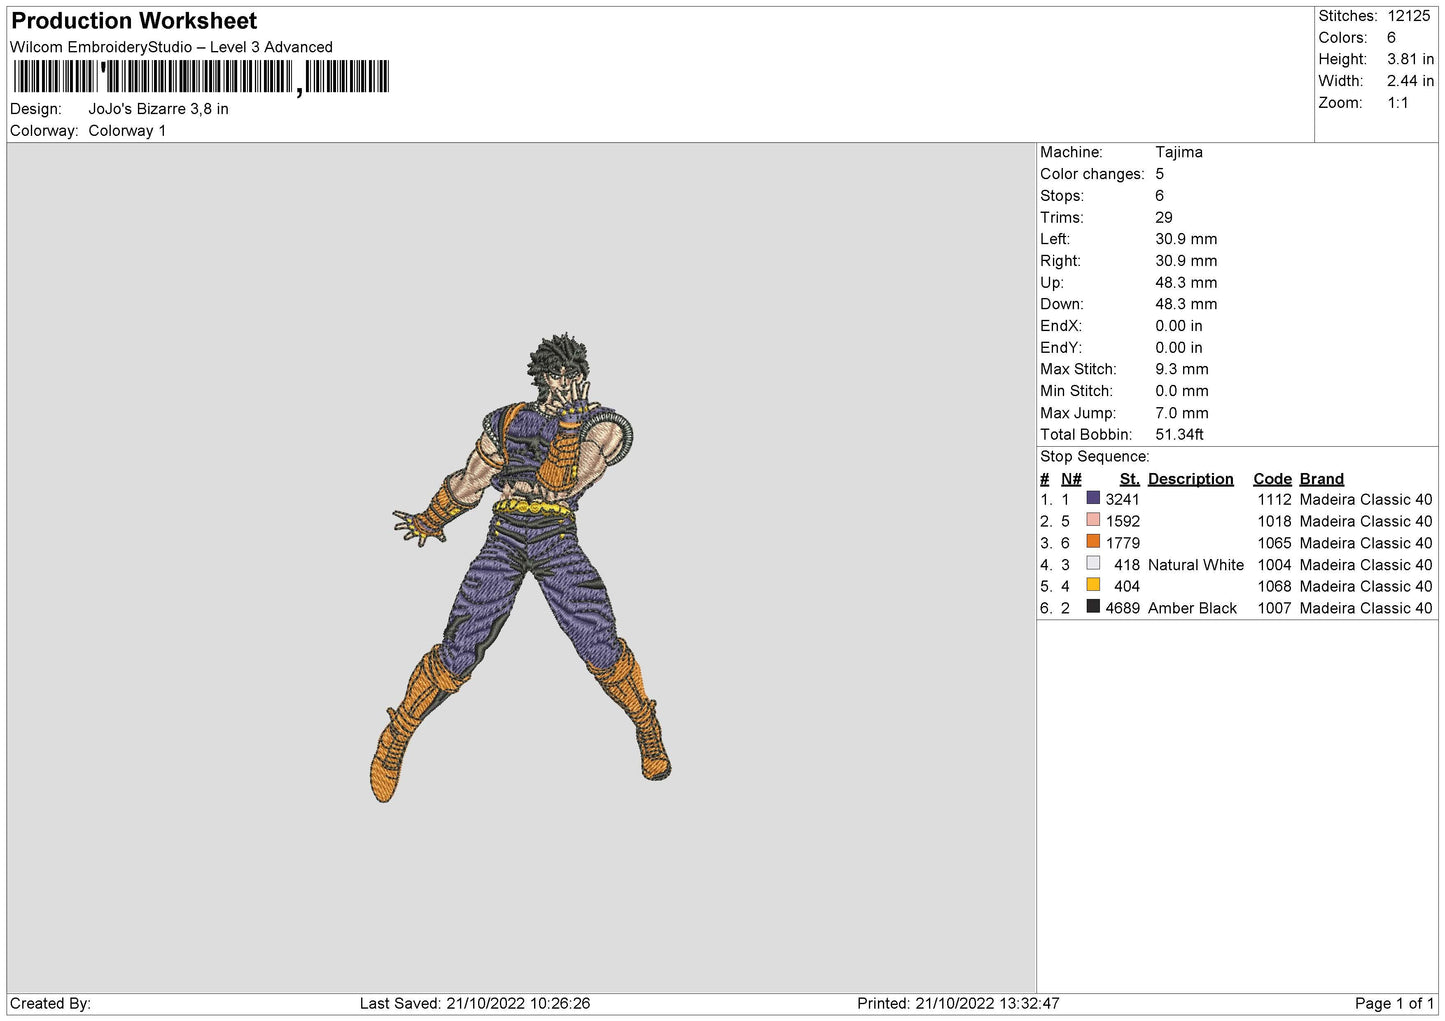
Task: Click the 'Created By:' footer label
Action: (x=50, y=1003)
